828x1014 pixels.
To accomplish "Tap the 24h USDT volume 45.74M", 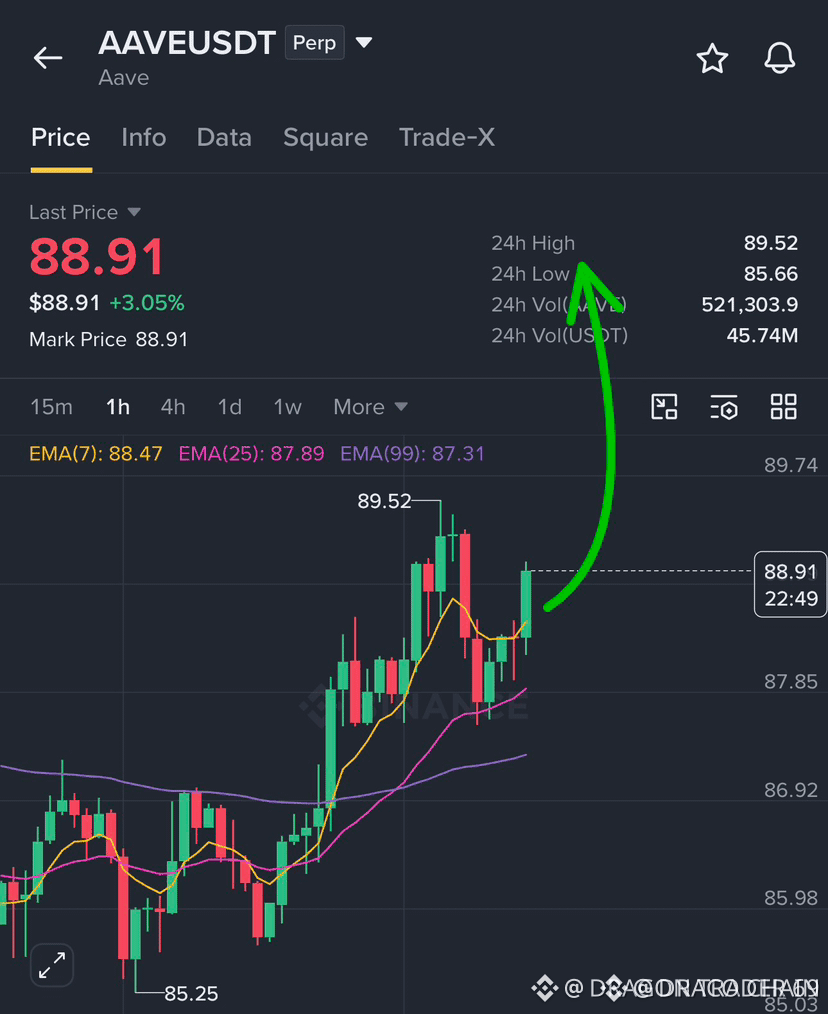I will (762, 335).
